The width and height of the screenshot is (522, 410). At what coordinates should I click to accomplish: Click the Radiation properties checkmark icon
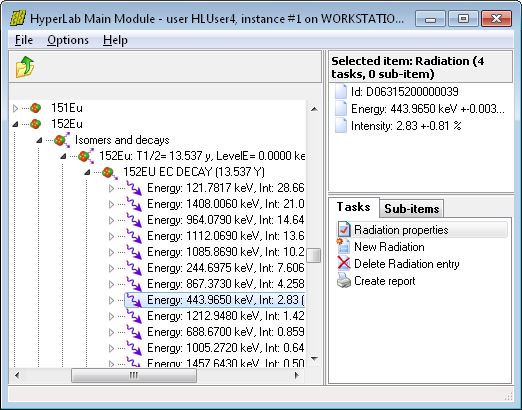pos(344,230)
